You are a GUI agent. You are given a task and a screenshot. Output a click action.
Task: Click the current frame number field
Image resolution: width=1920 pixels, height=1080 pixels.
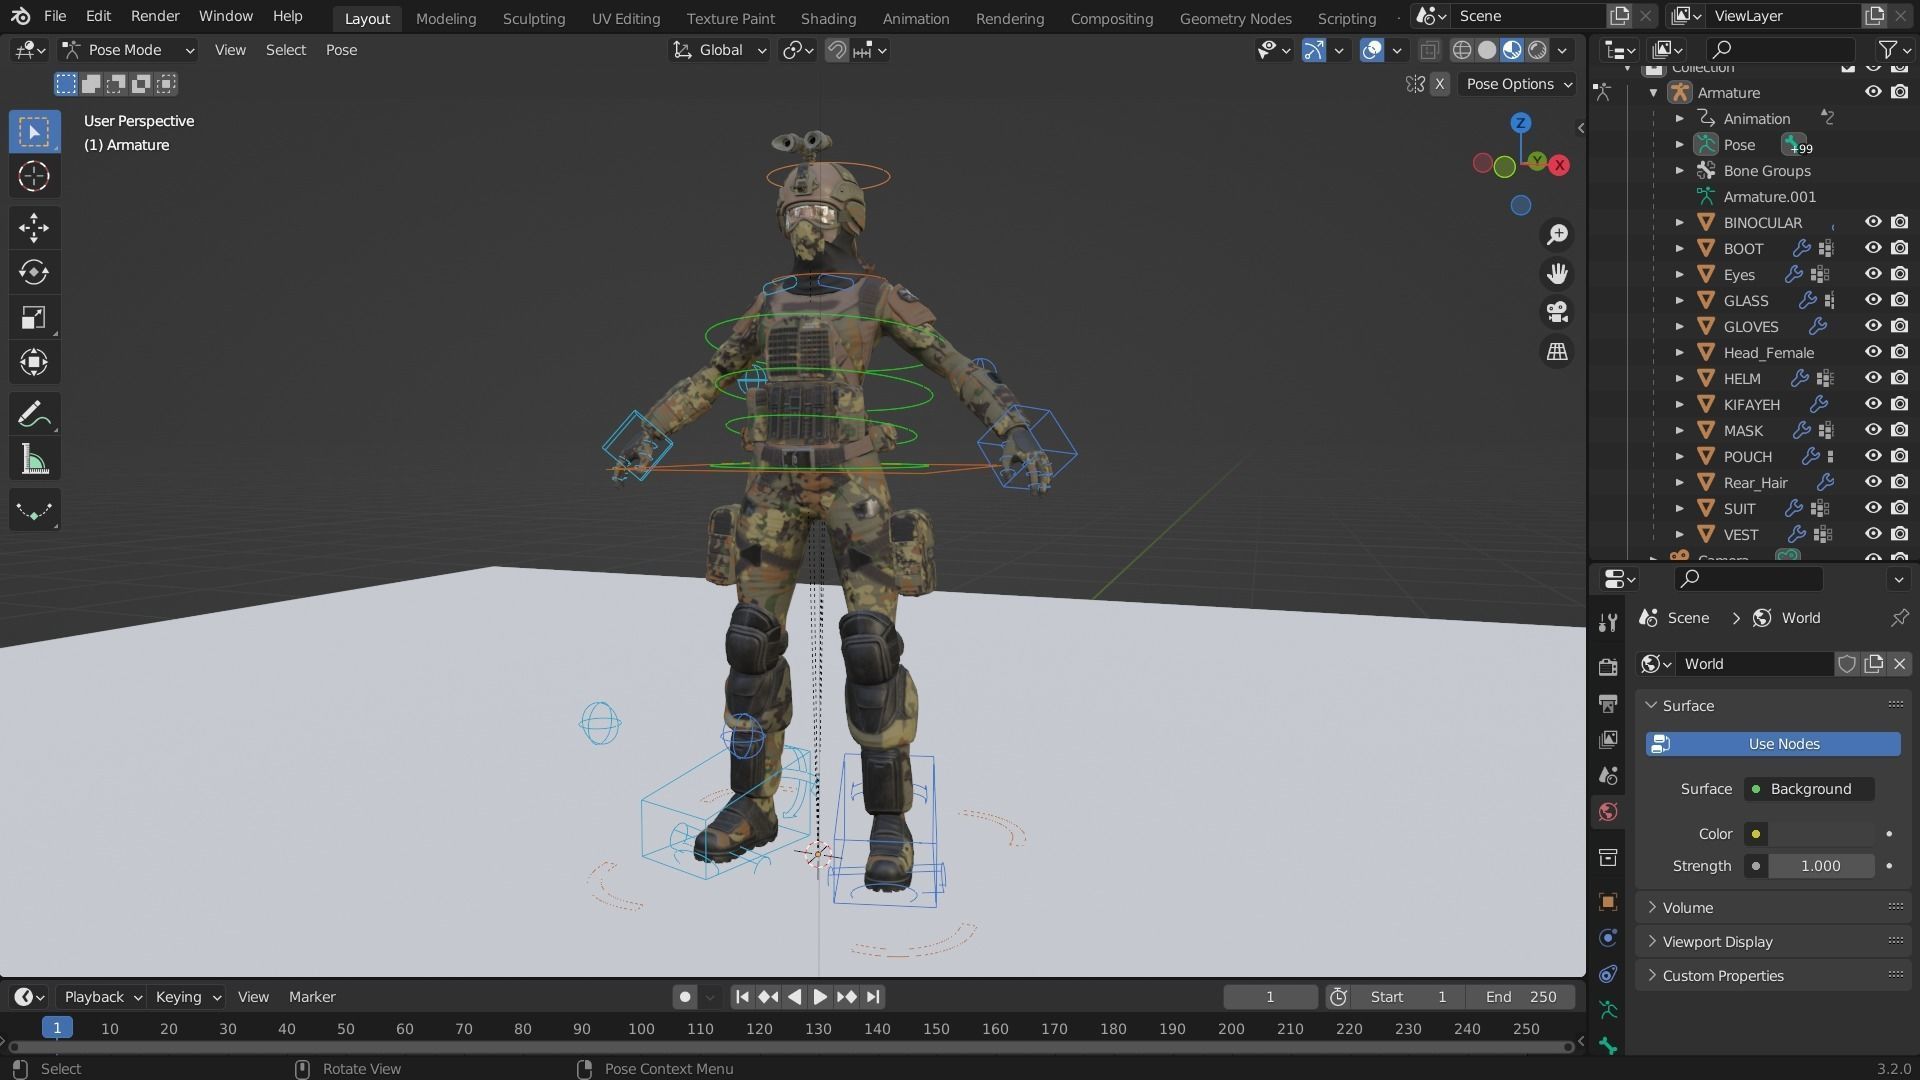pos(1270,997)
